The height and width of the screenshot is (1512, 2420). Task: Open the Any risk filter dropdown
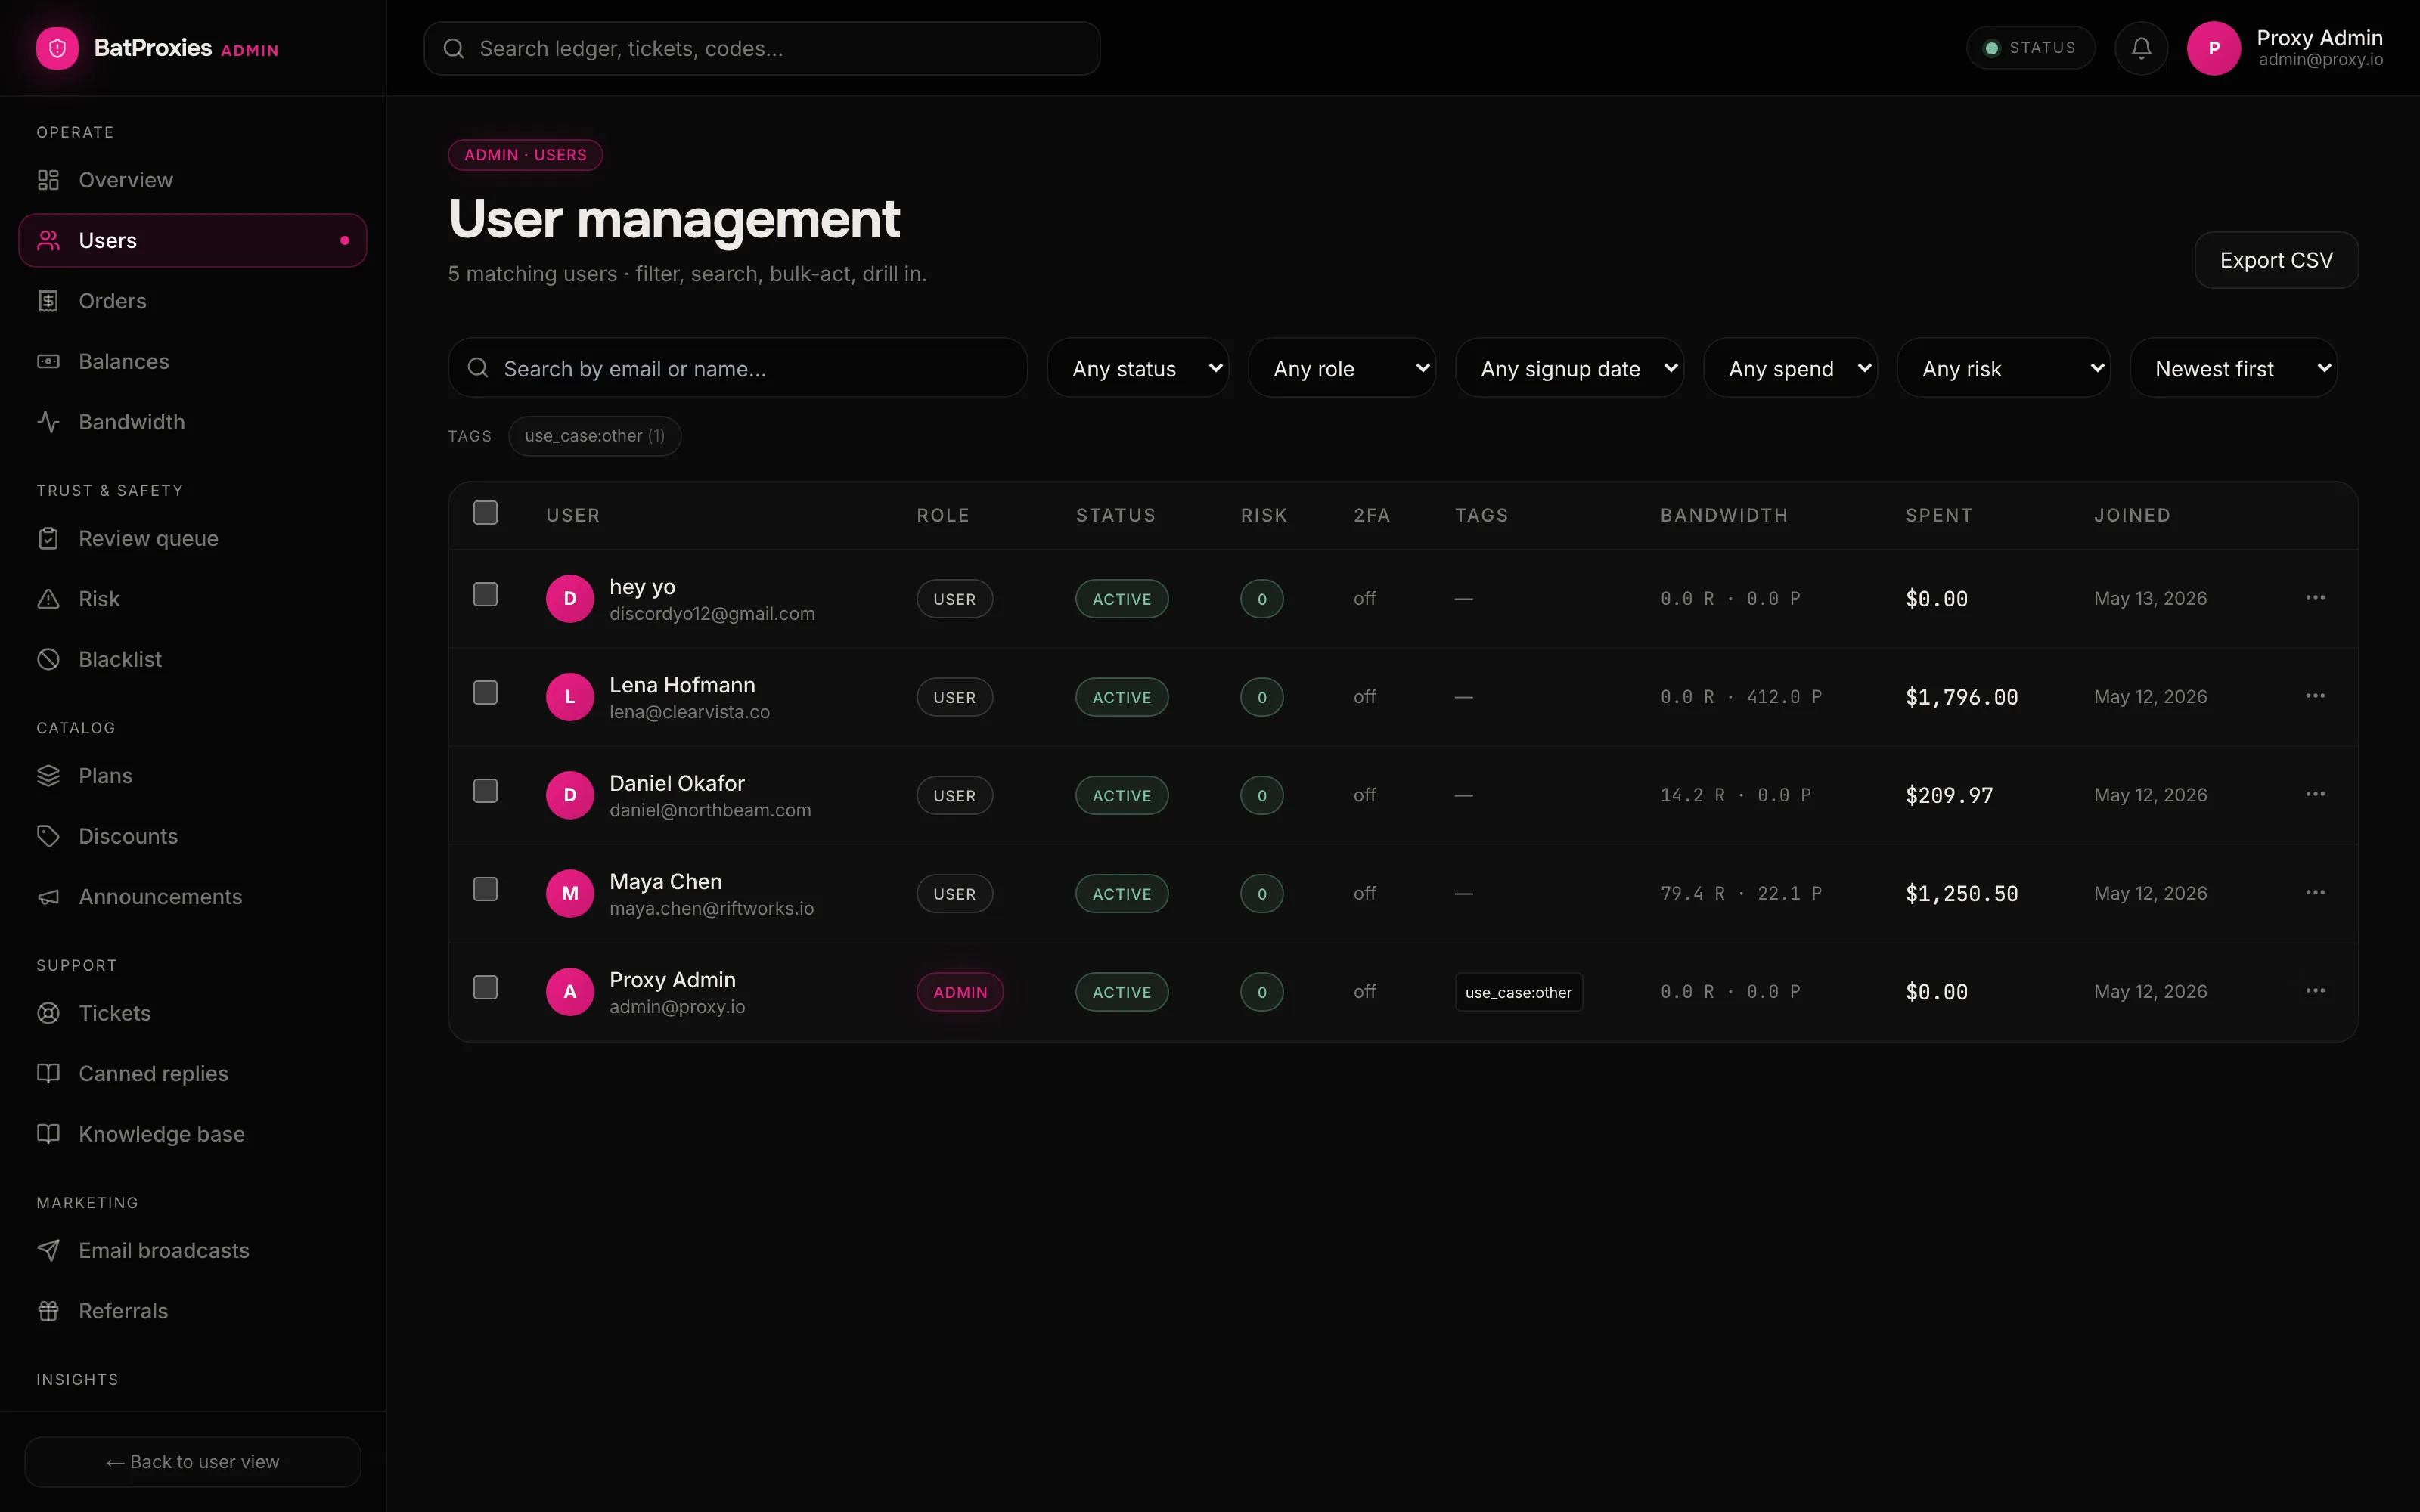[x=2003, y=368]
